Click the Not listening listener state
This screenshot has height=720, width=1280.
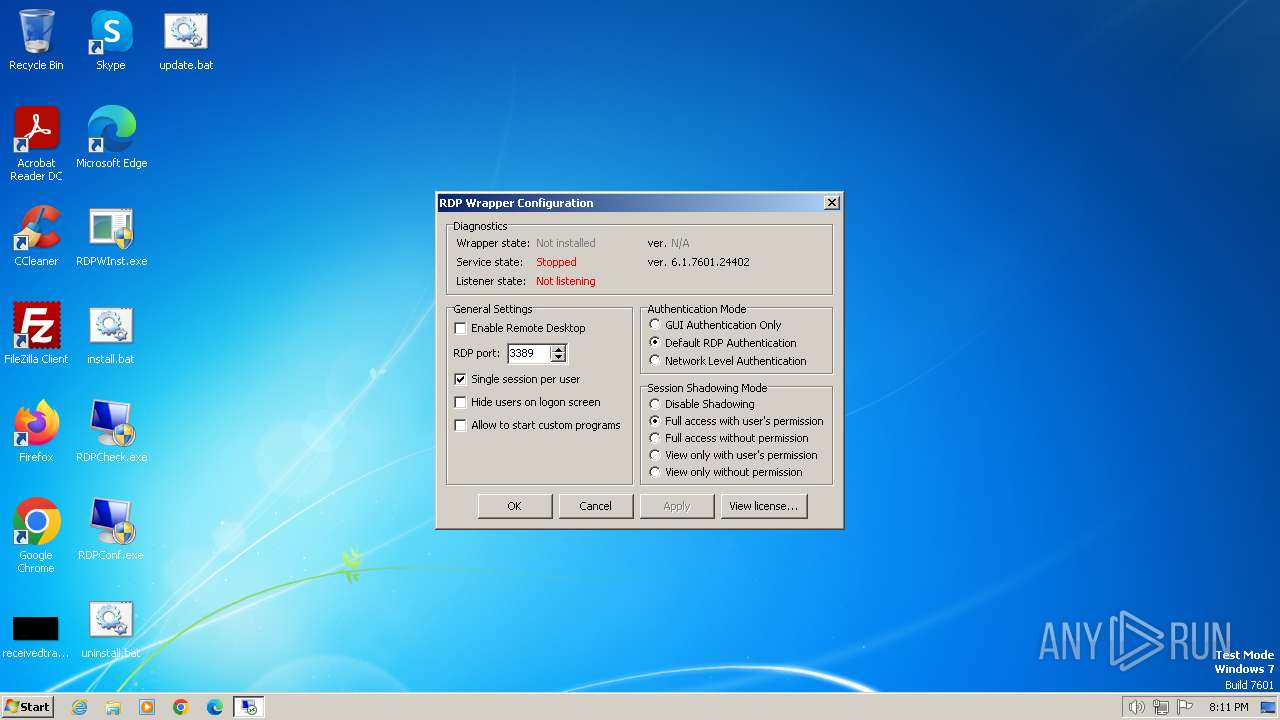(566, 281)
